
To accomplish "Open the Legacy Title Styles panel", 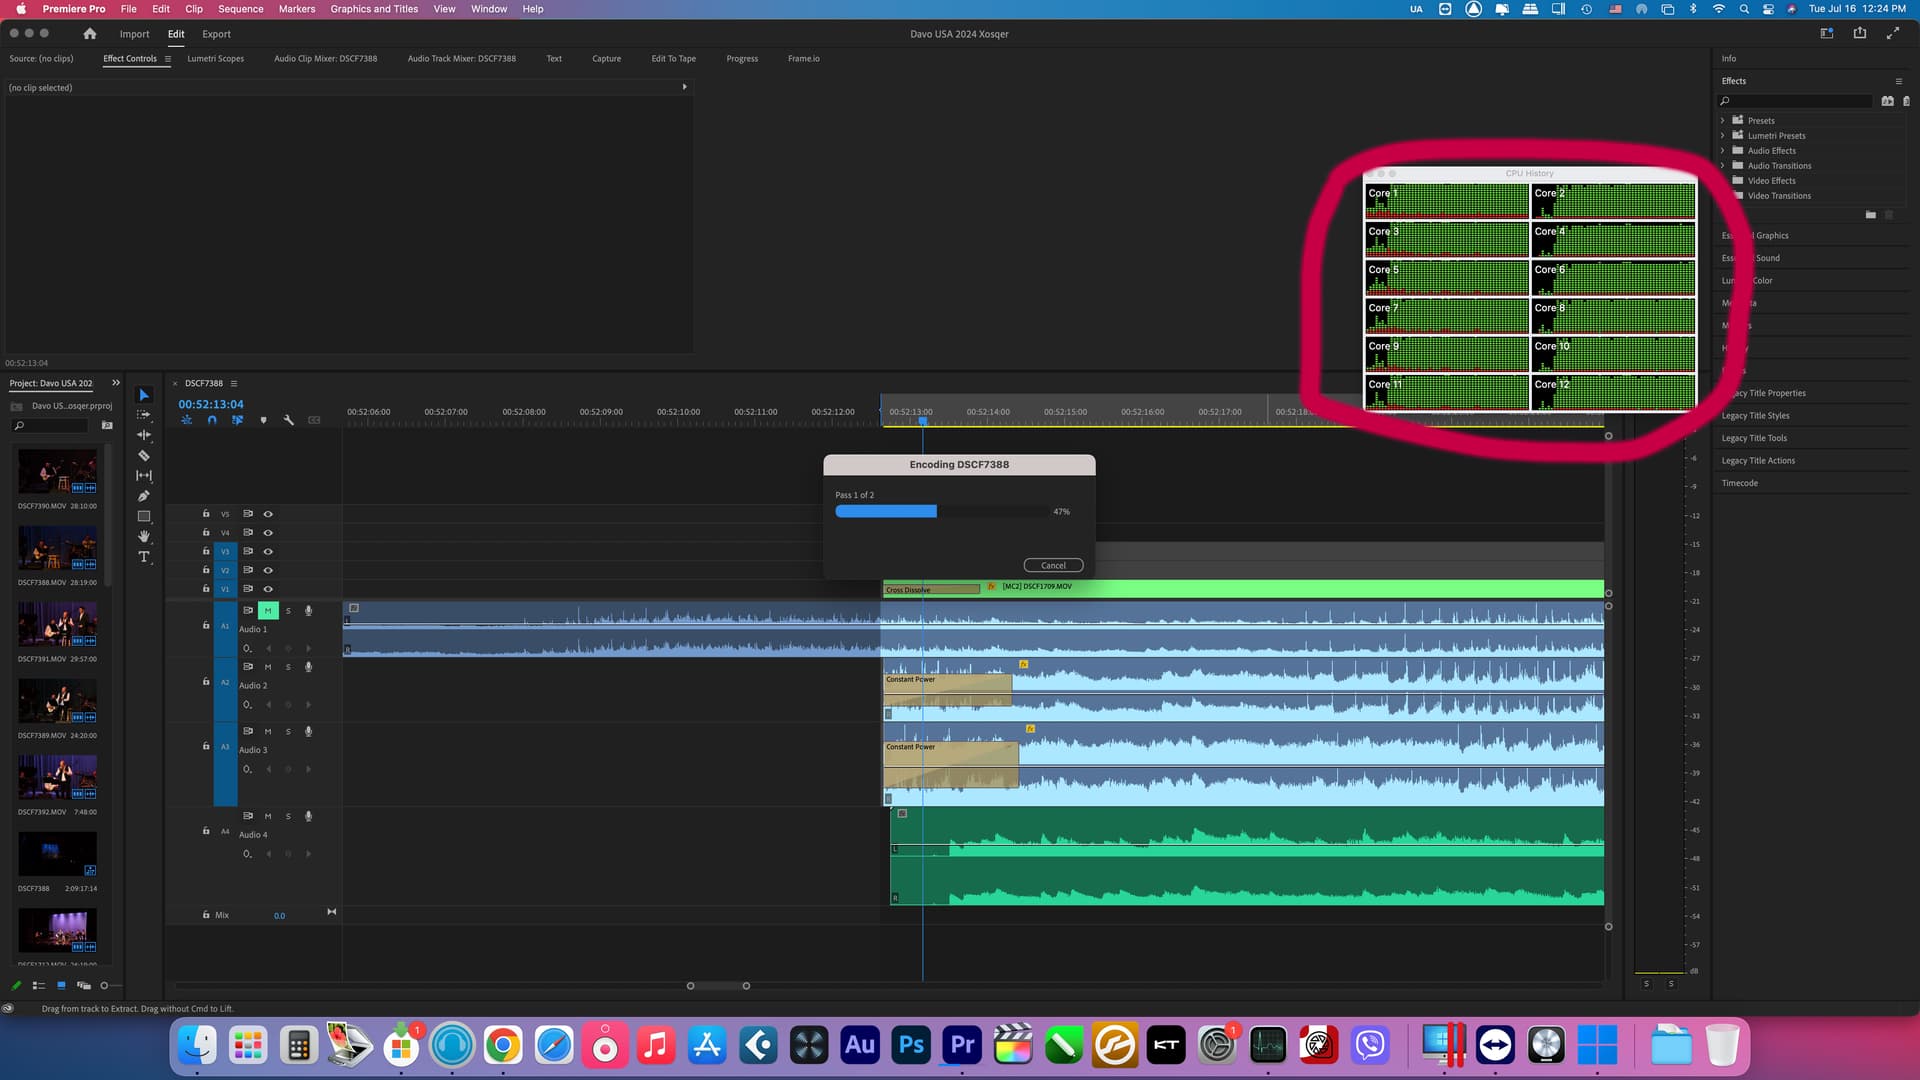I will tap(1755, 416).
